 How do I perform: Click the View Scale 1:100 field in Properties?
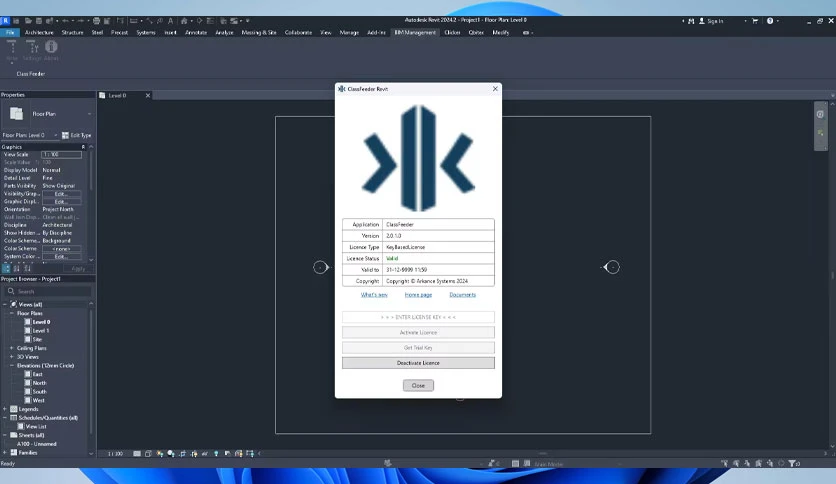[x=61, y=155]
